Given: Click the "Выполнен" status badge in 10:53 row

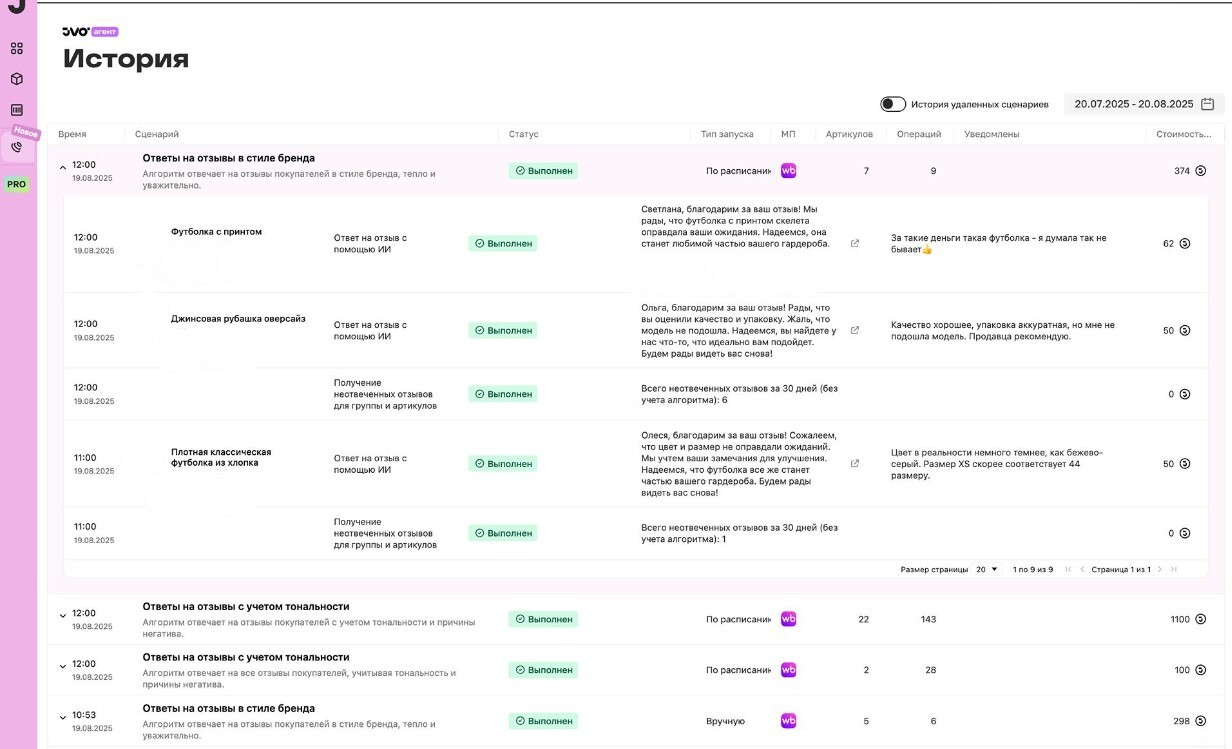Looking at the screenshot, I should (543, 721).
